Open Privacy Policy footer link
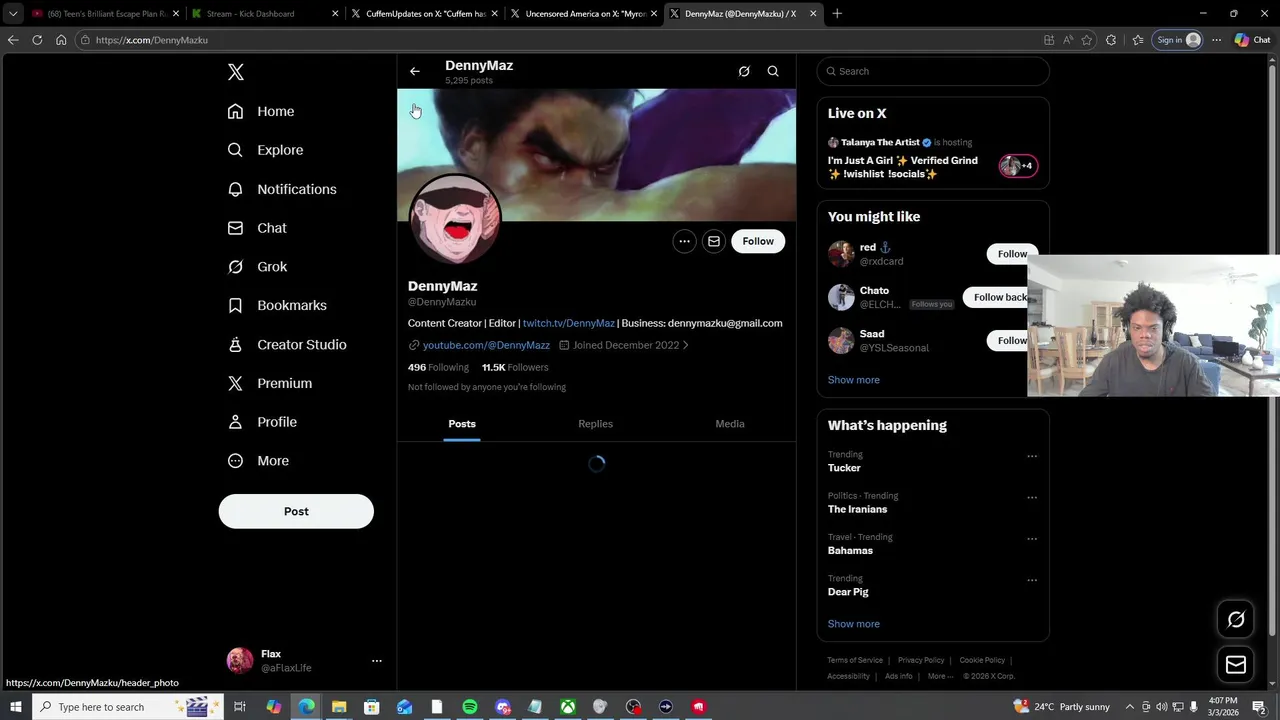Viewport: 1280px width, 720px height. [x=921, y=660]
